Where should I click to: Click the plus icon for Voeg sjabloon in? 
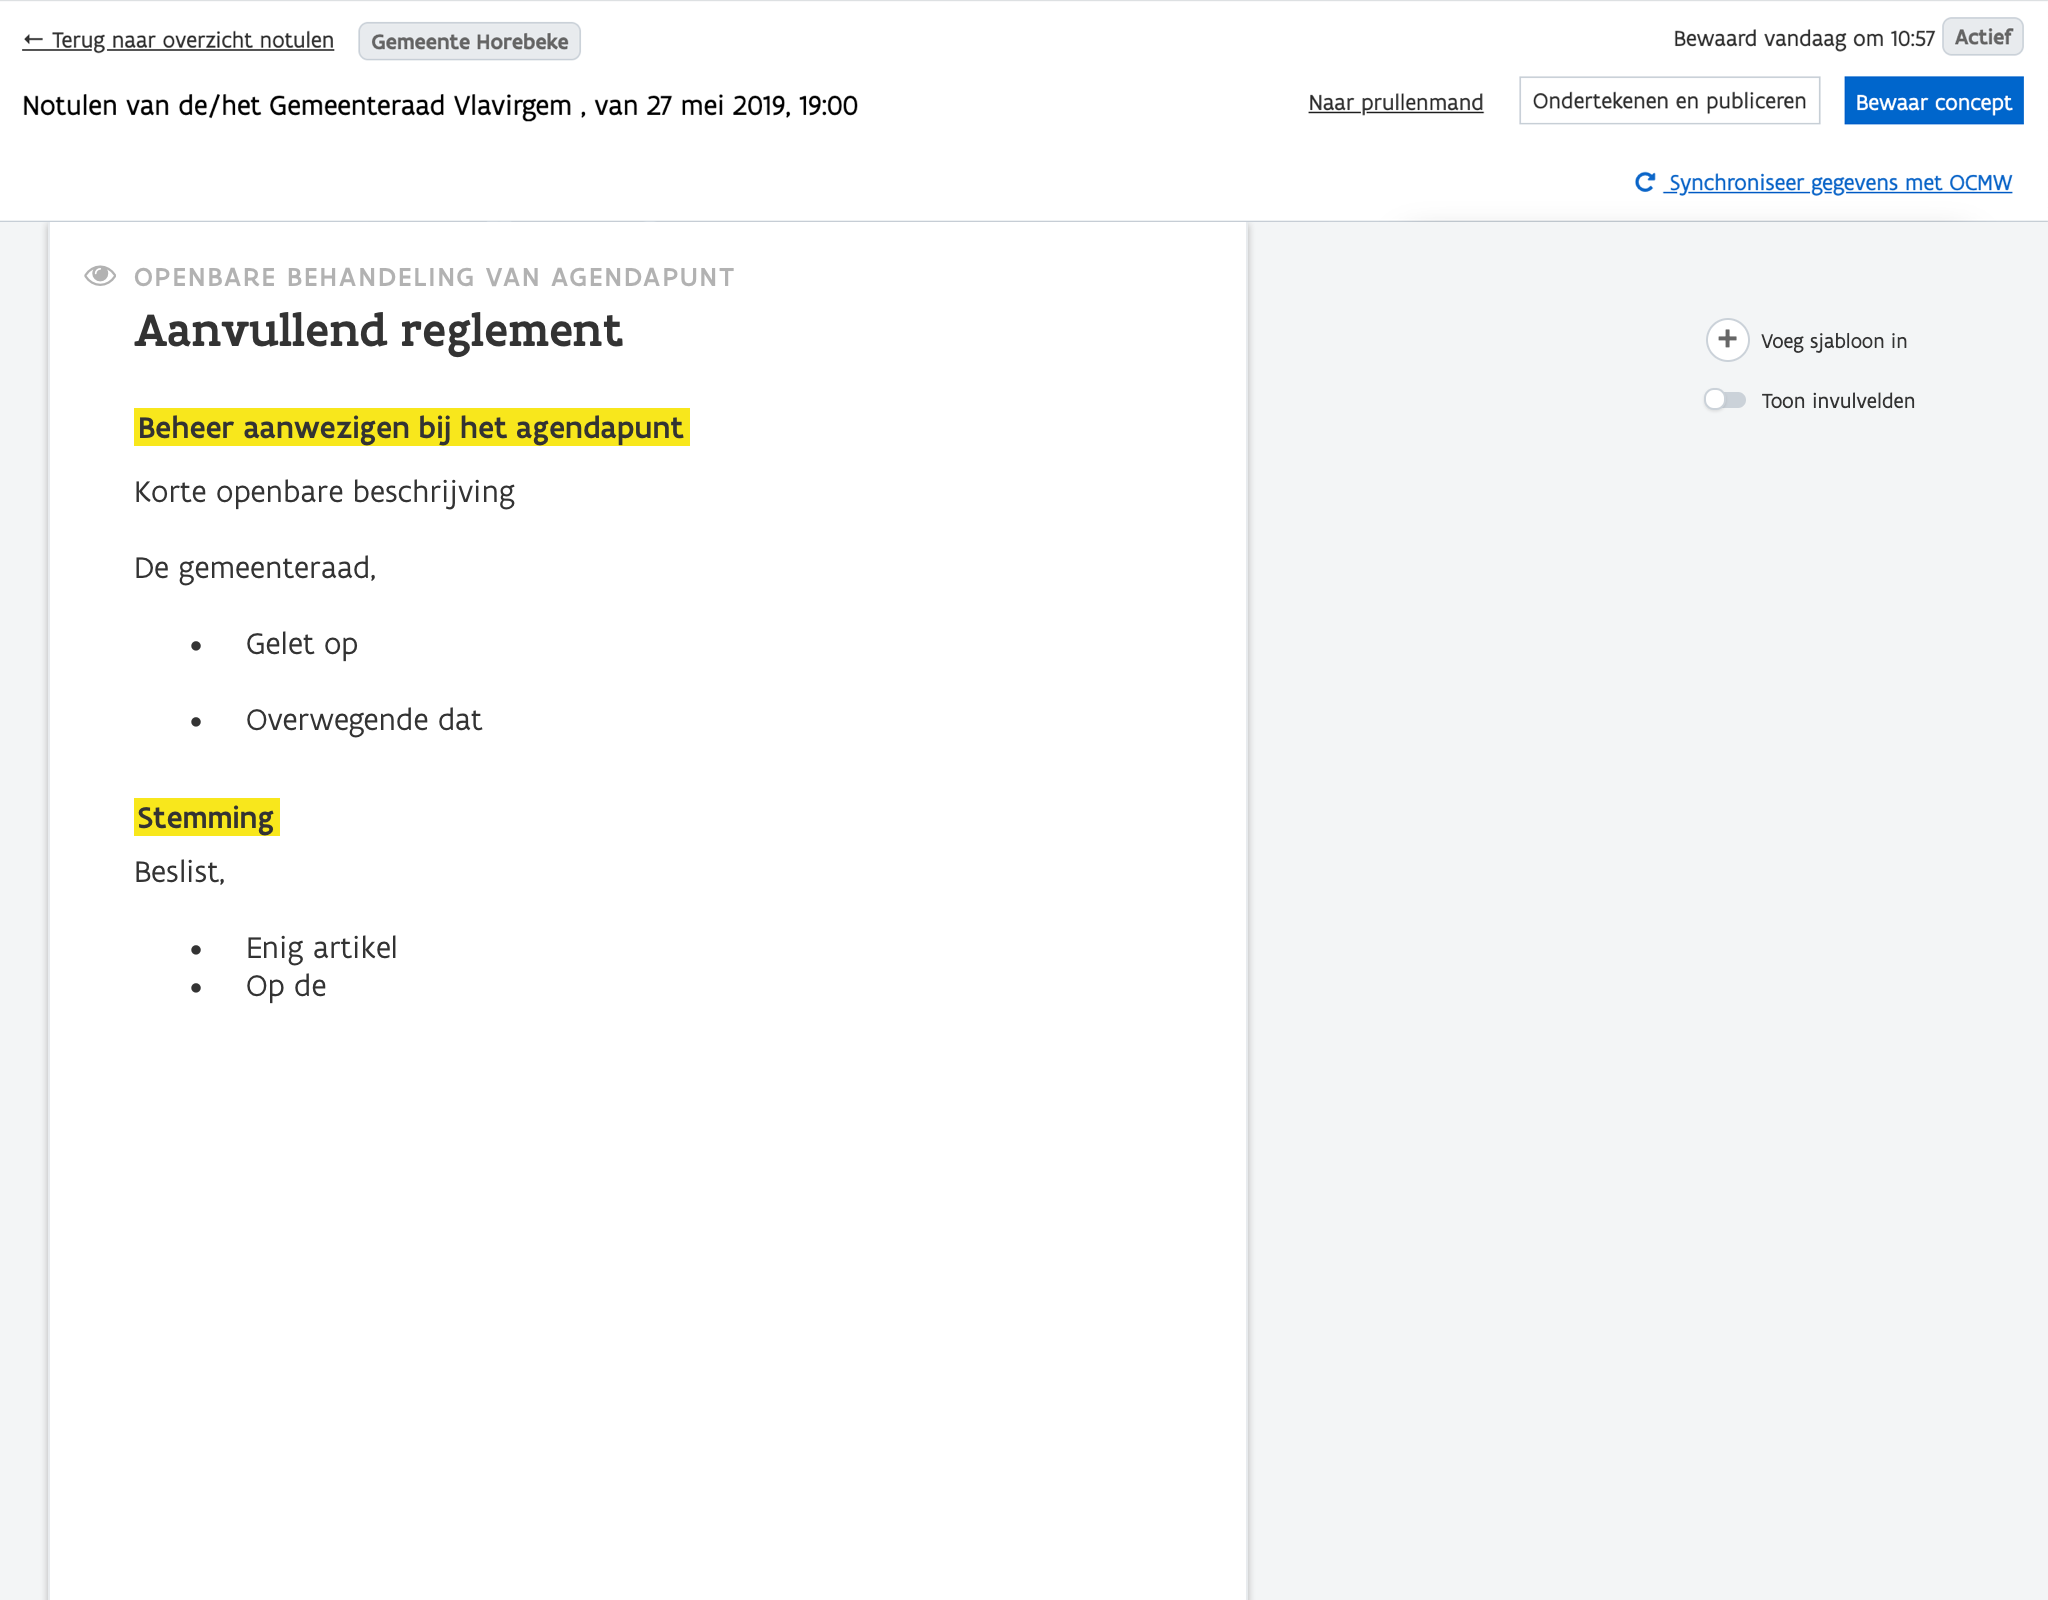(1727, 340)
